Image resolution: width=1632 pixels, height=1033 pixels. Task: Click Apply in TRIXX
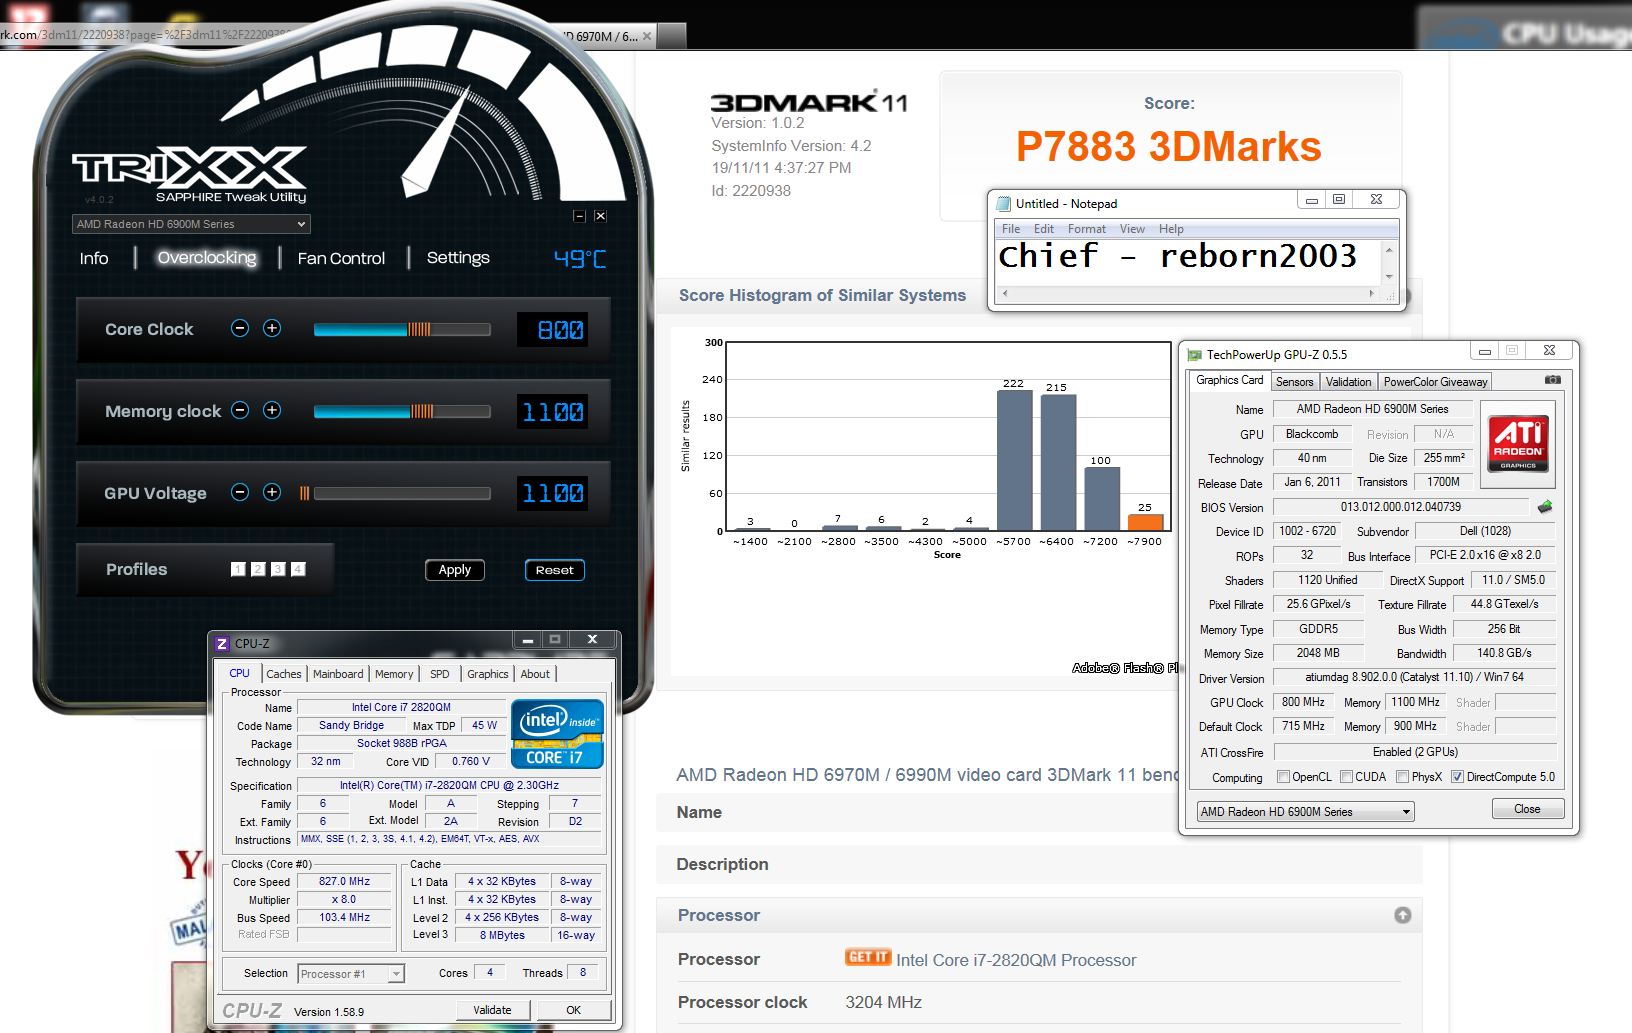coord(455,570)
